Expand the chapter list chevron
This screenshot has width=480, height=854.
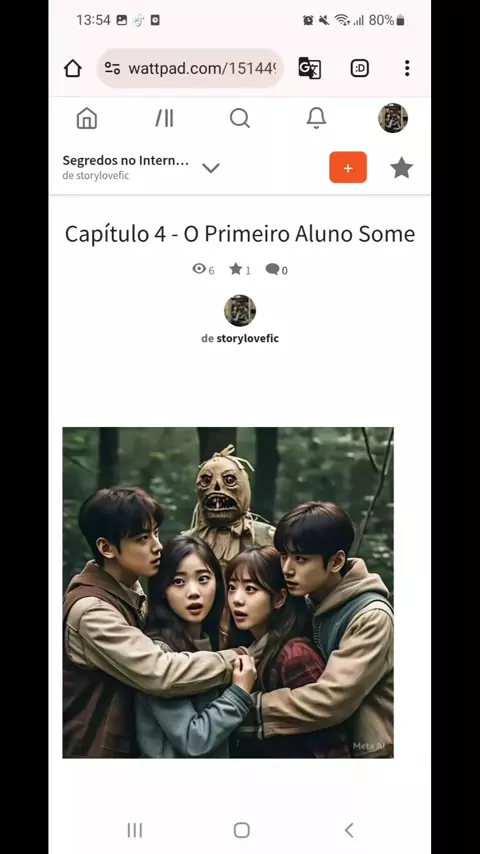click(x=211, y=168)
